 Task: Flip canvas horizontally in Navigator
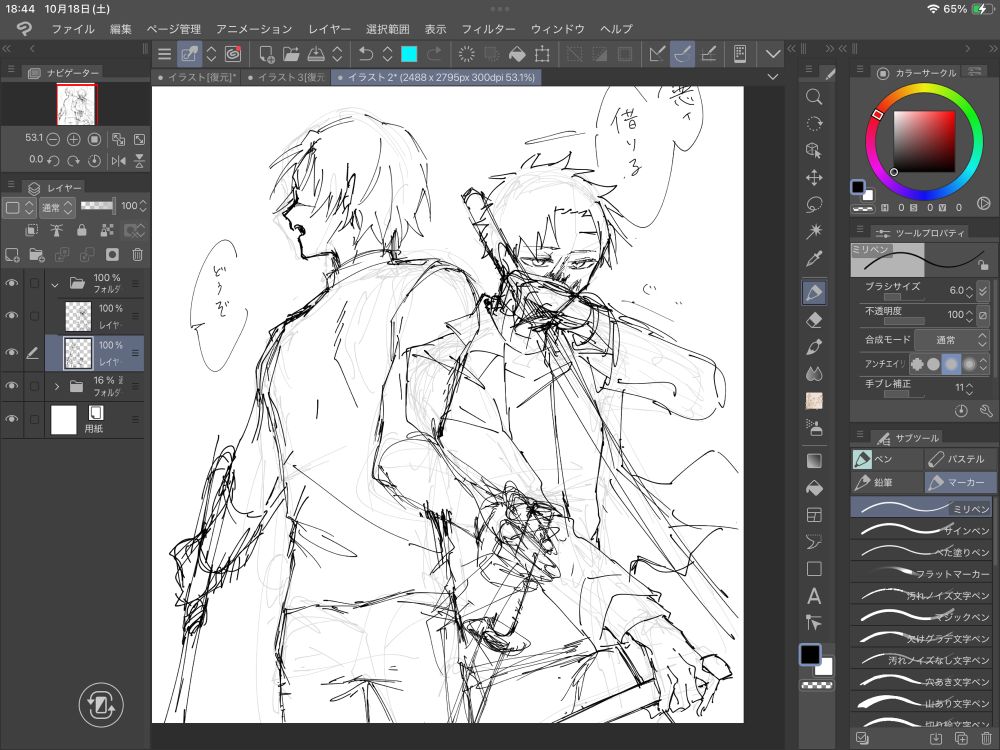119,161
